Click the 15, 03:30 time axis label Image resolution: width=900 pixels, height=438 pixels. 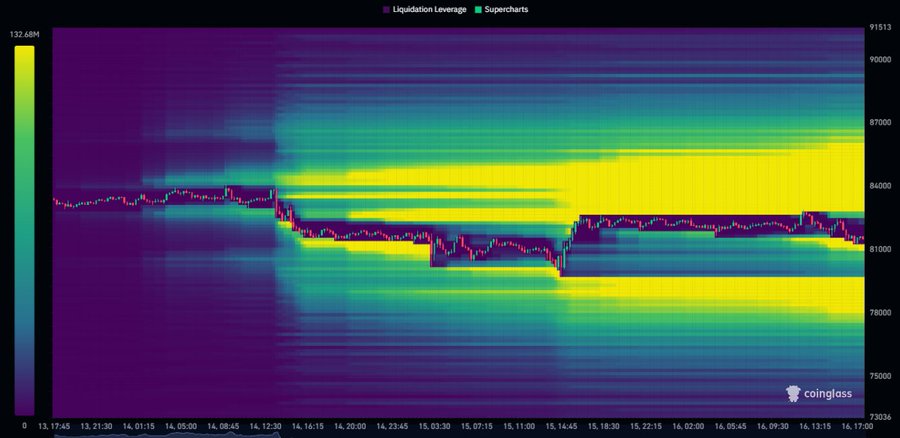coord(435,427)
